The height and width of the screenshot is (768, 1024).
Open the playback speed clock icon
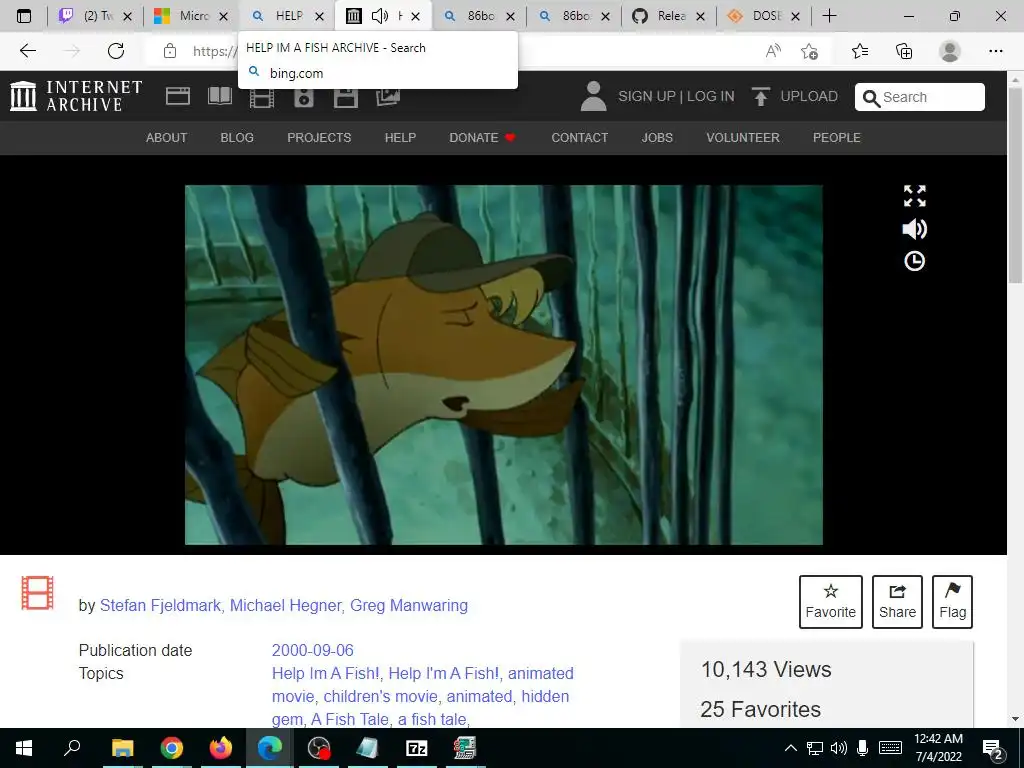click(914, 261)
